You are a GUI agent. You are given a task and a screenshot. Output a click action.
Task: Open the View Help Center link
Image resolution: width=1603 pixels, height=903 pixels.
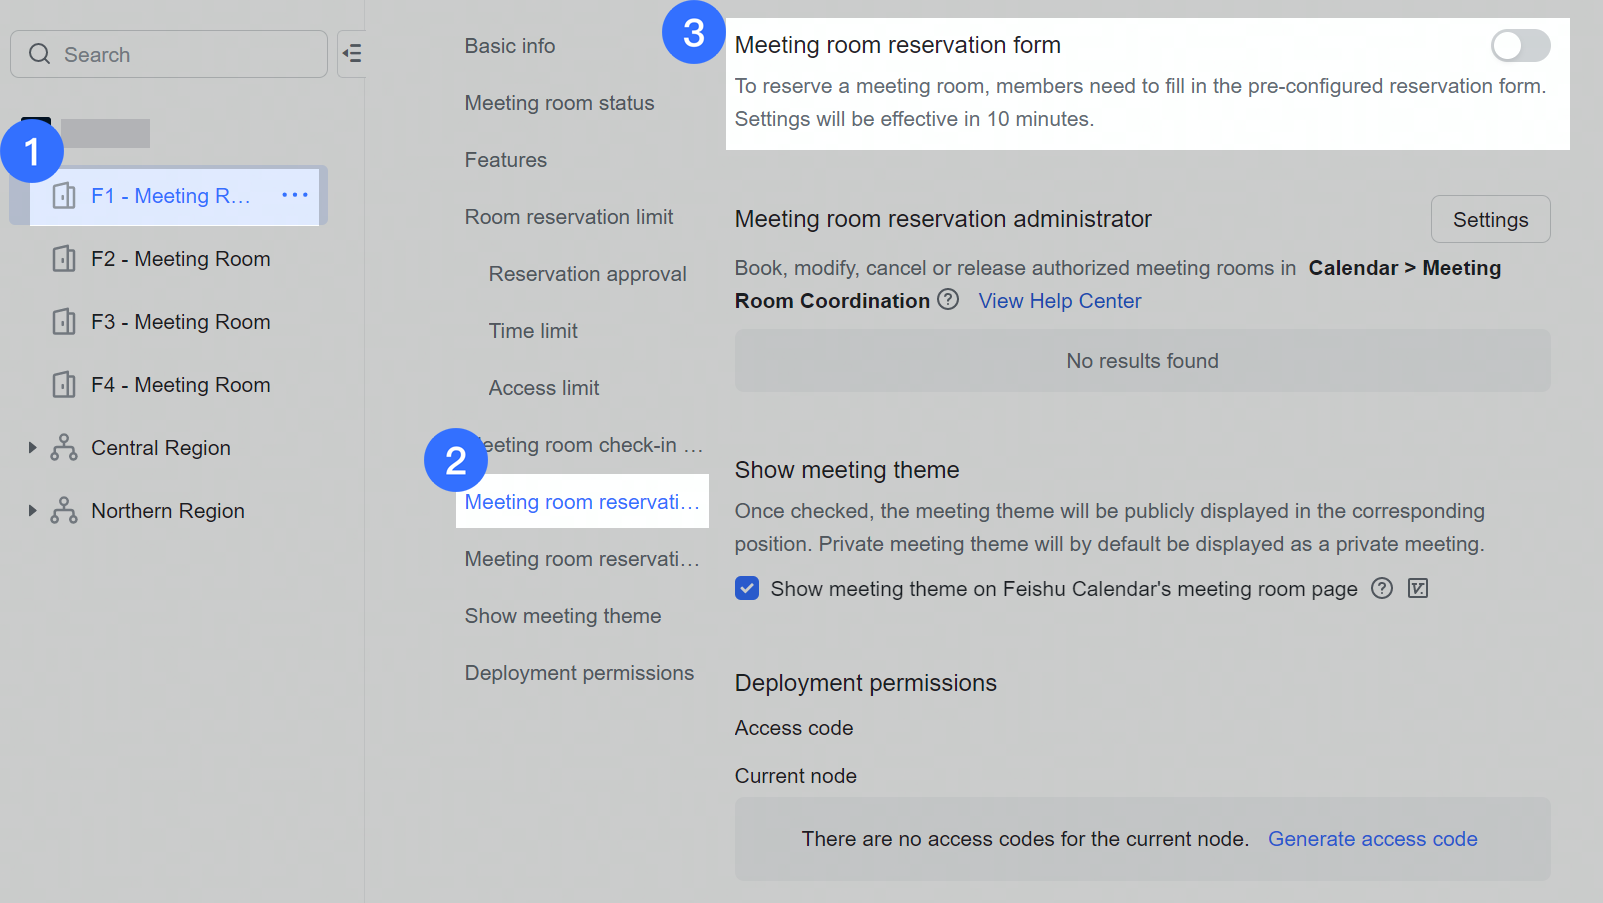[1059, 300]
